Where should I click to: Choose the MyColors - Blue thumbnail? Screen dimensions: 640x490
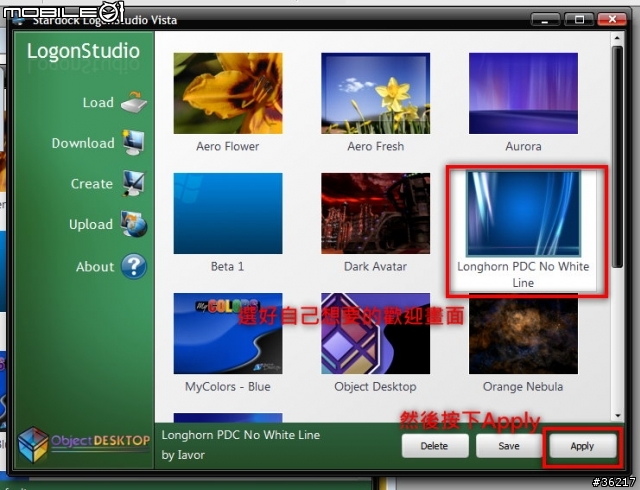pos(228,333)
